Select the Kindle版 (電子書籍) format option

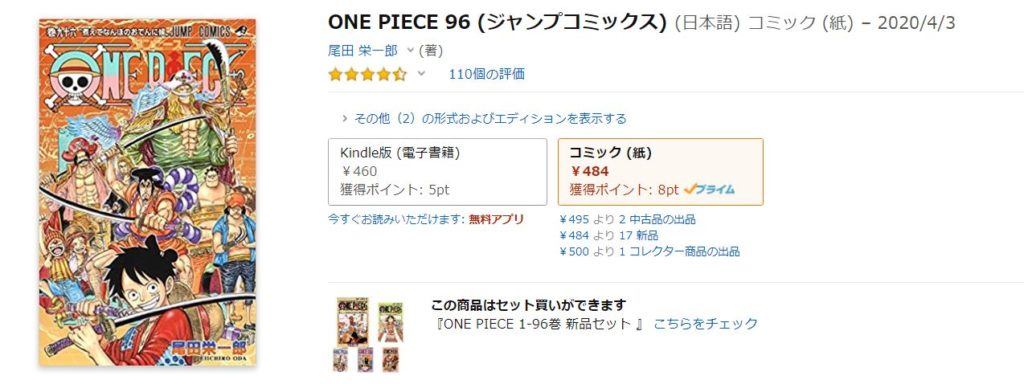438,172
